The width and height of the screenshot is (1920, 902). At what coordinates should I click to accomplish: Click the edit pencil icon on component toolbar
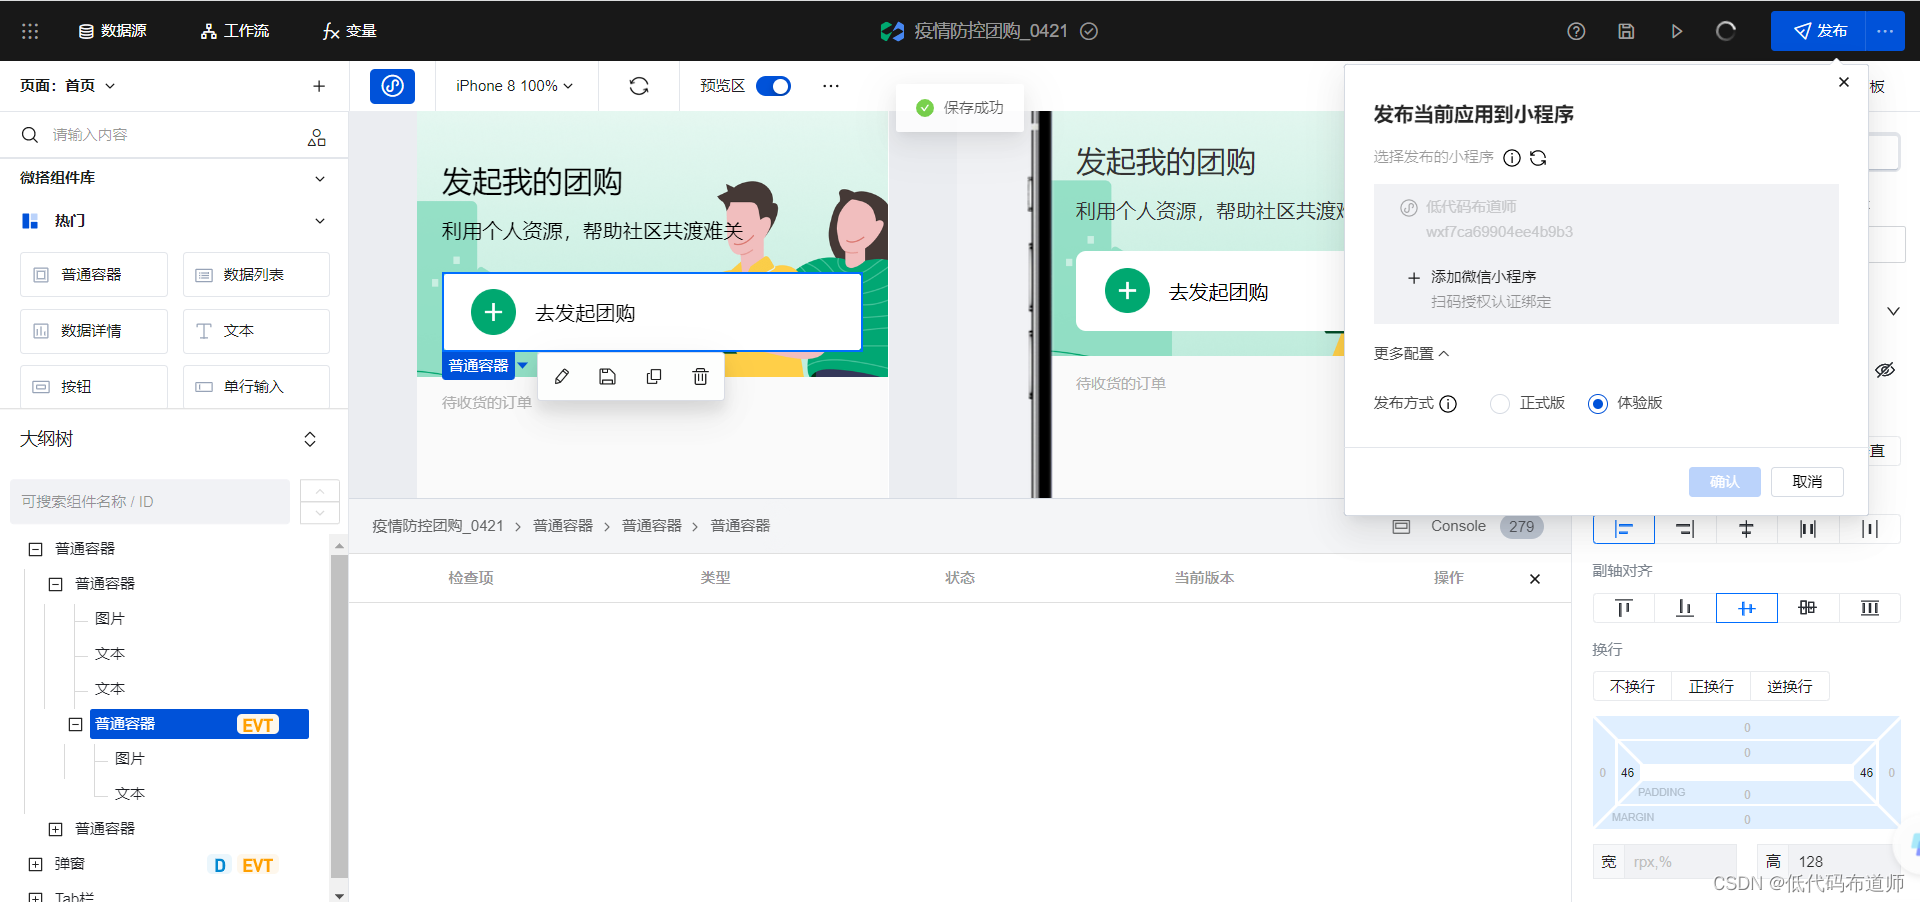[562, 376]
